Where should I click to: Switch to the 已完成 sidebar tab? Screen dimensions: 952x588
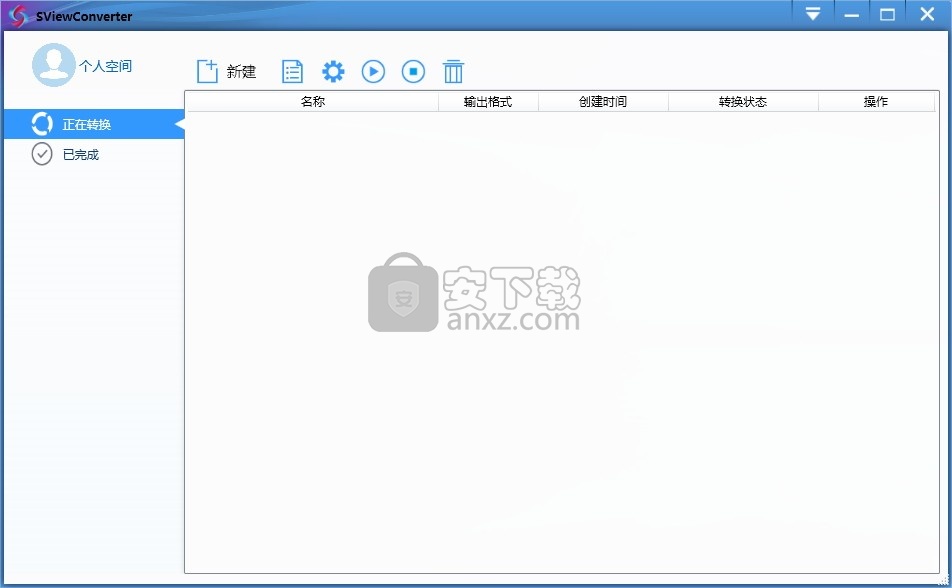coord(94,154)
